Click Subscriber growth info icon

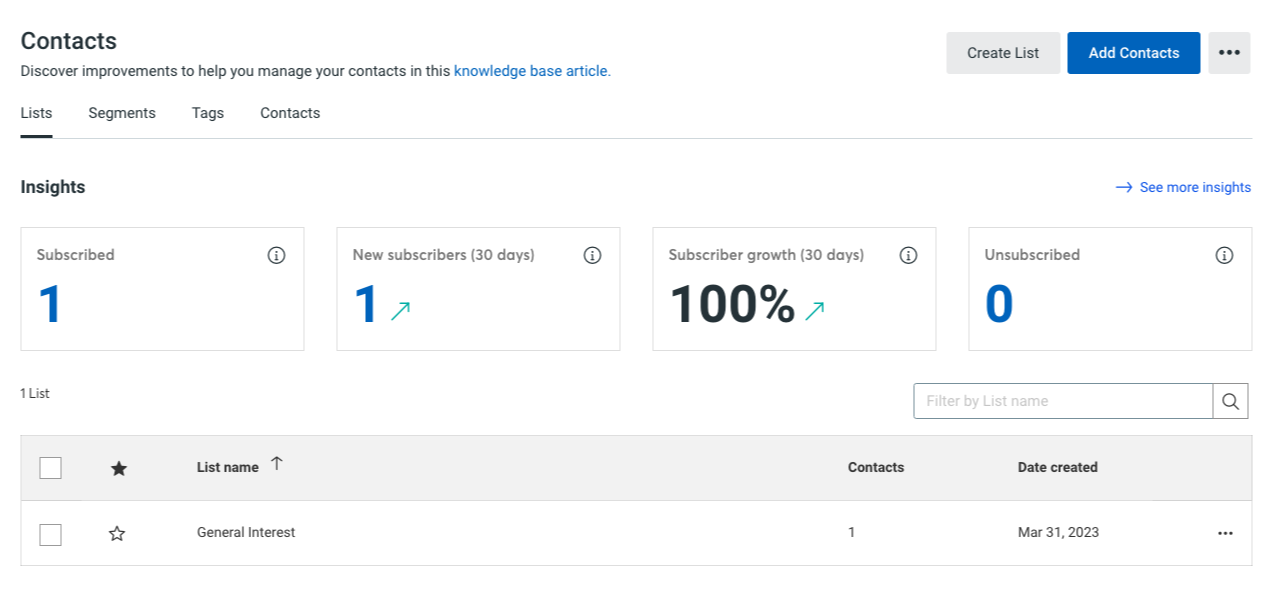[908, 255]
